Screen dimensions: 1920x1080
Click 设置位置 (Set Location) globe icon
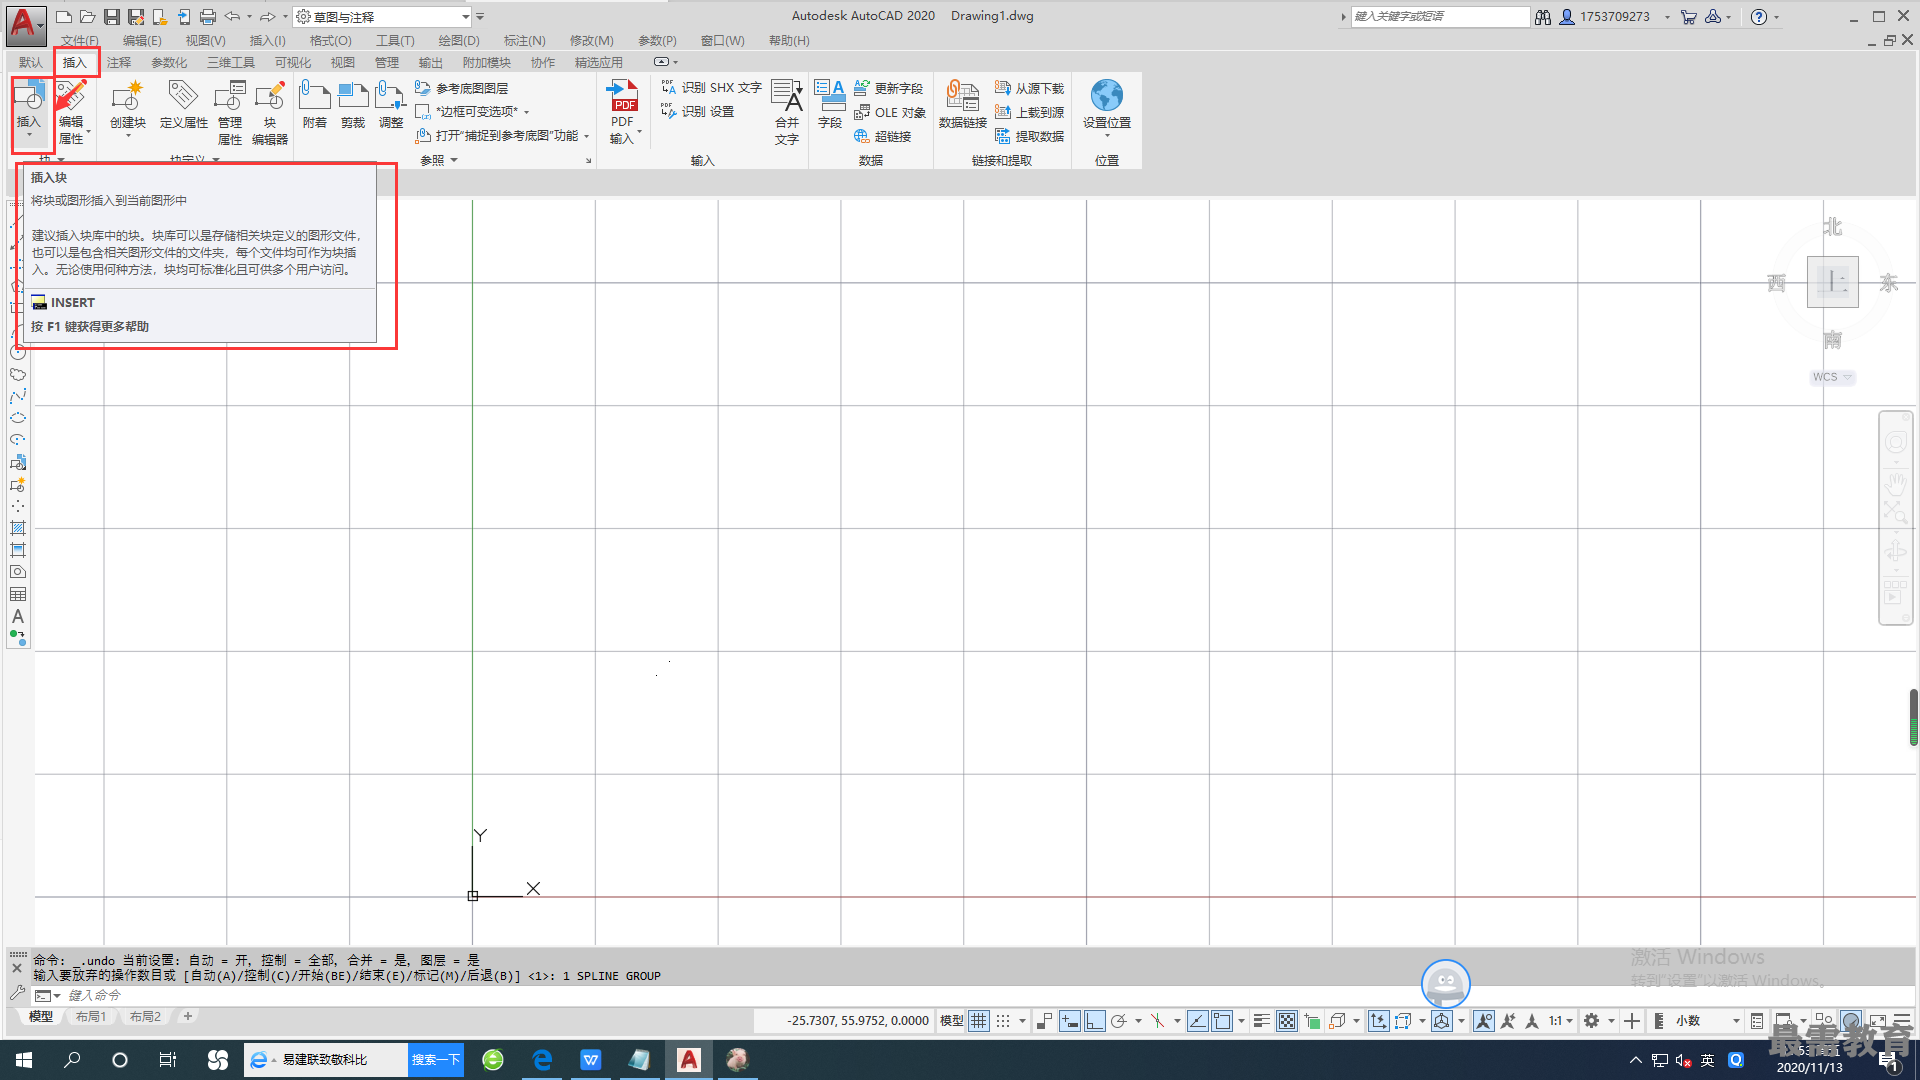tap(1107, 96)
